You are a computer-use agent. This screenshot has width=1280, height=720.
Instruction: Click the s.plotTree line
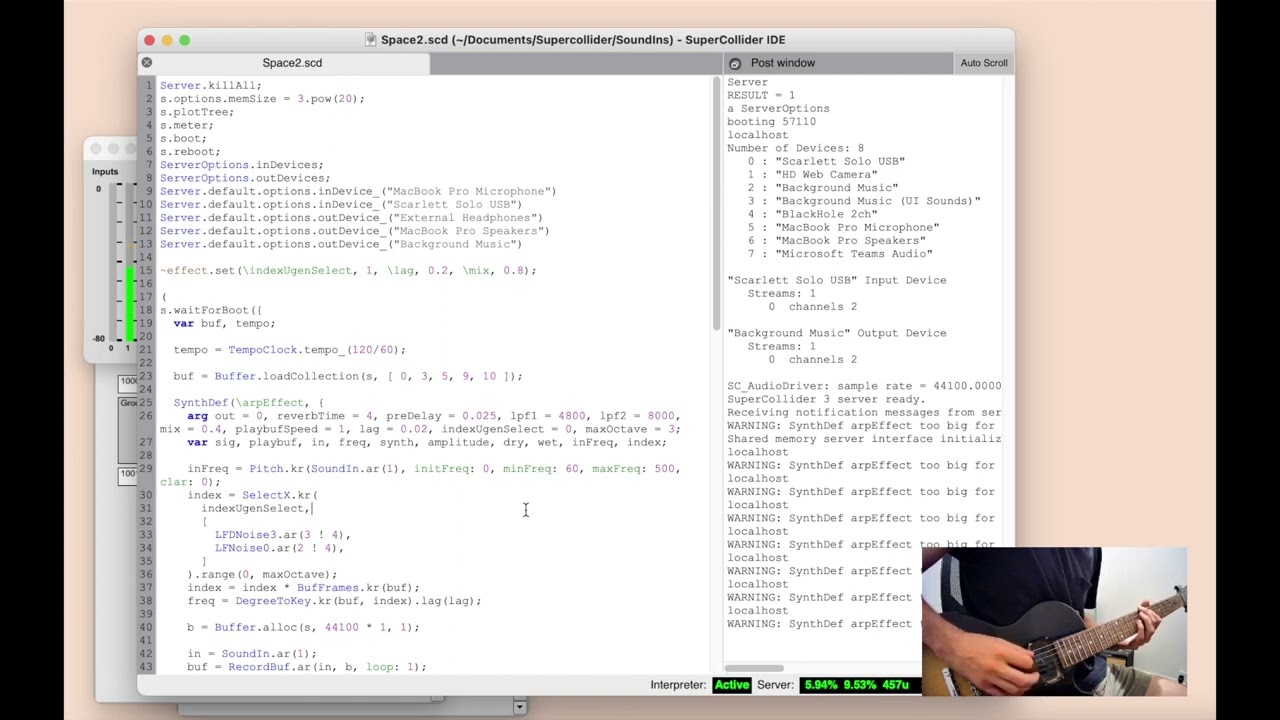coord(197,112)
